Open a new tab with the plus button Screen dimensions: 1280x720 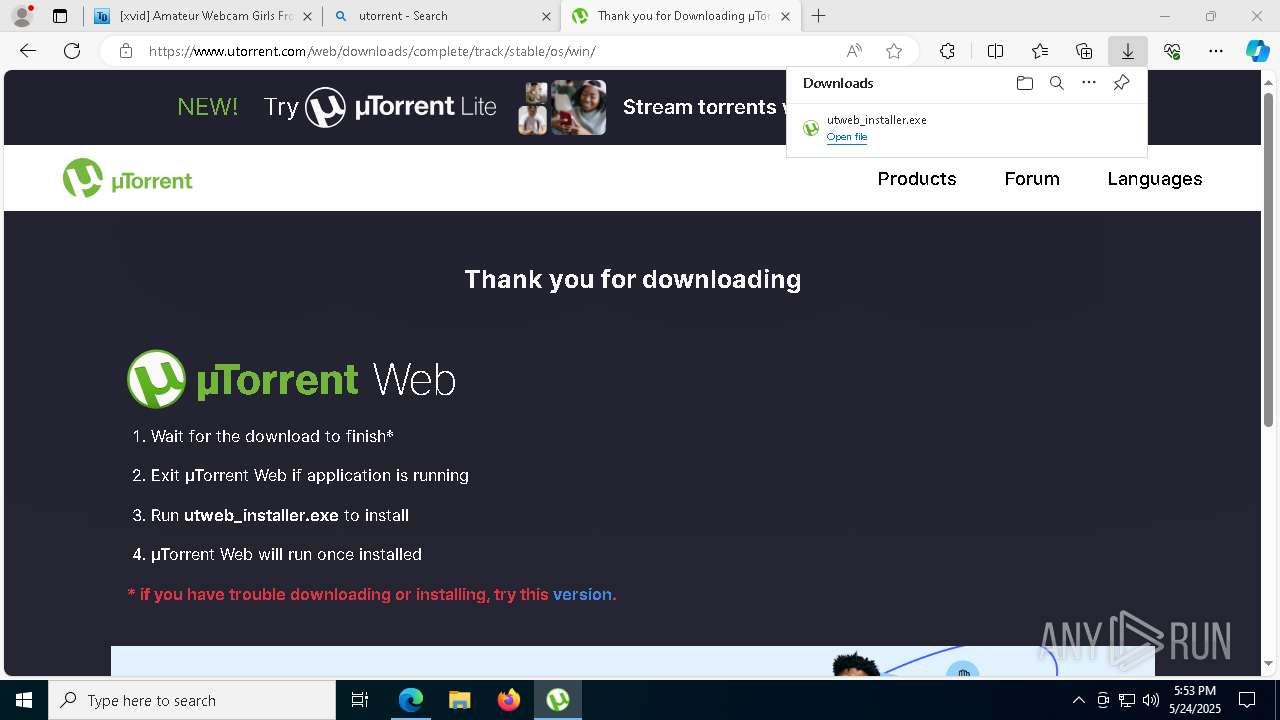click(x=818, y=16)
